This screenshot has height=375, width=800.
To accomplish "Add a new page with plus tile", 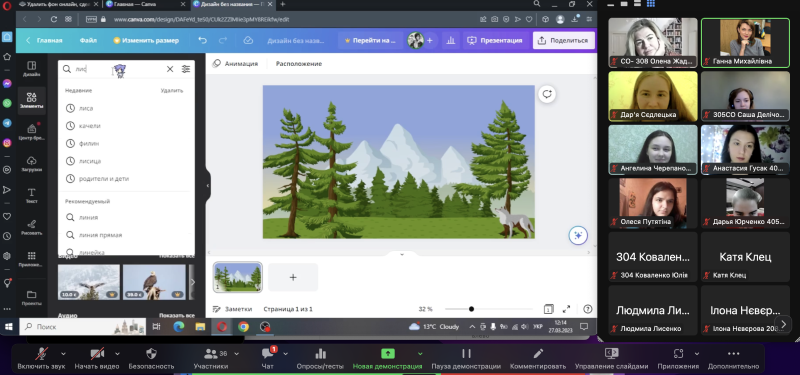I will pyautogui.click(x=293, y=277).
